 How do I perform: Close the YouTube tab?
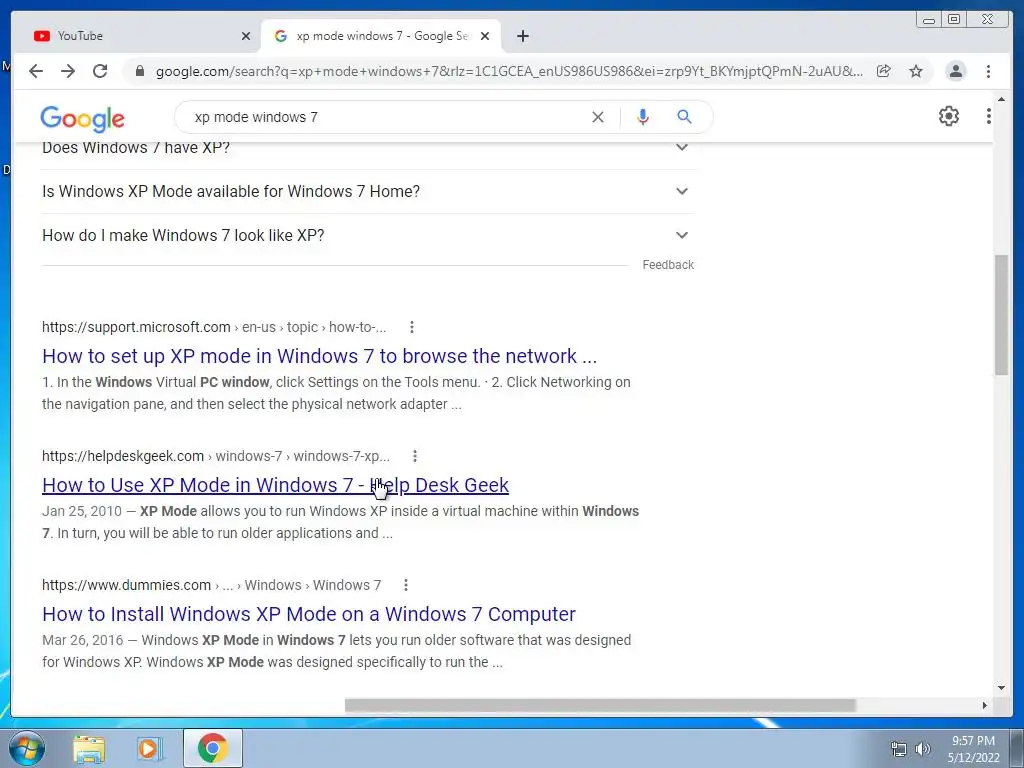click(246, 36)
